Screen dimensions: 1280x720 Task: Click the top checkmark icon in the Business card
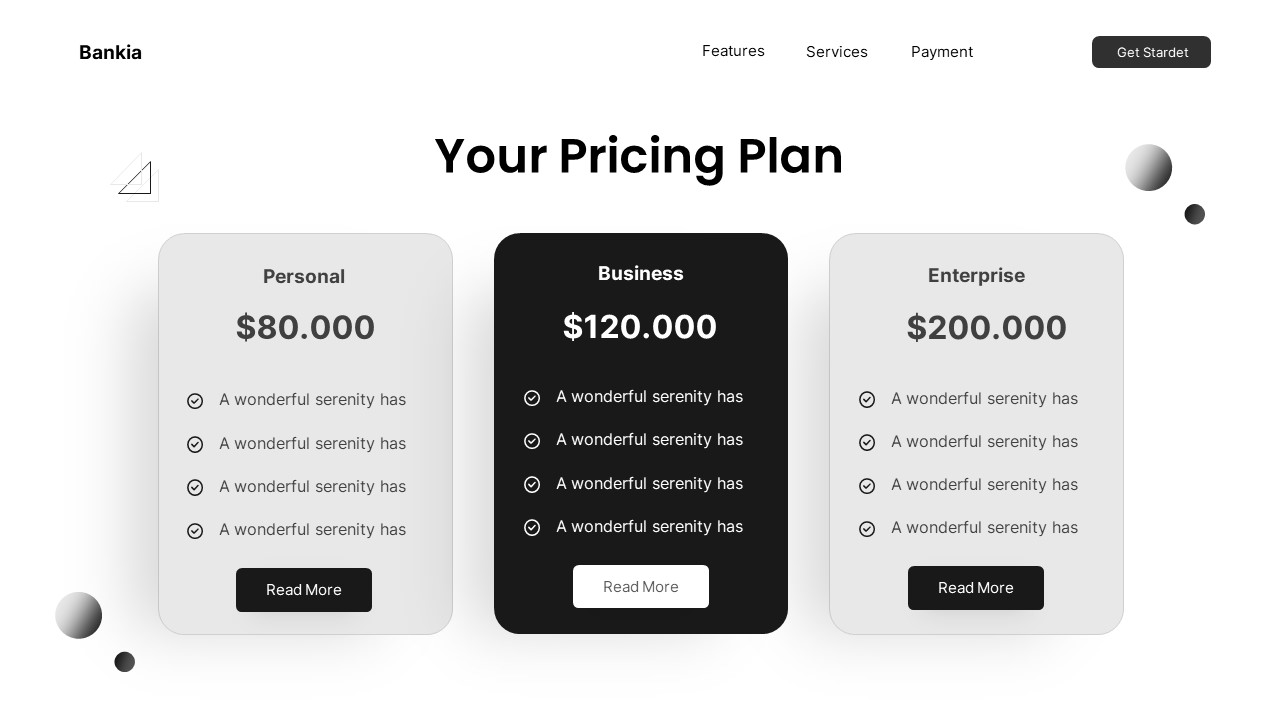coord(532,398)
